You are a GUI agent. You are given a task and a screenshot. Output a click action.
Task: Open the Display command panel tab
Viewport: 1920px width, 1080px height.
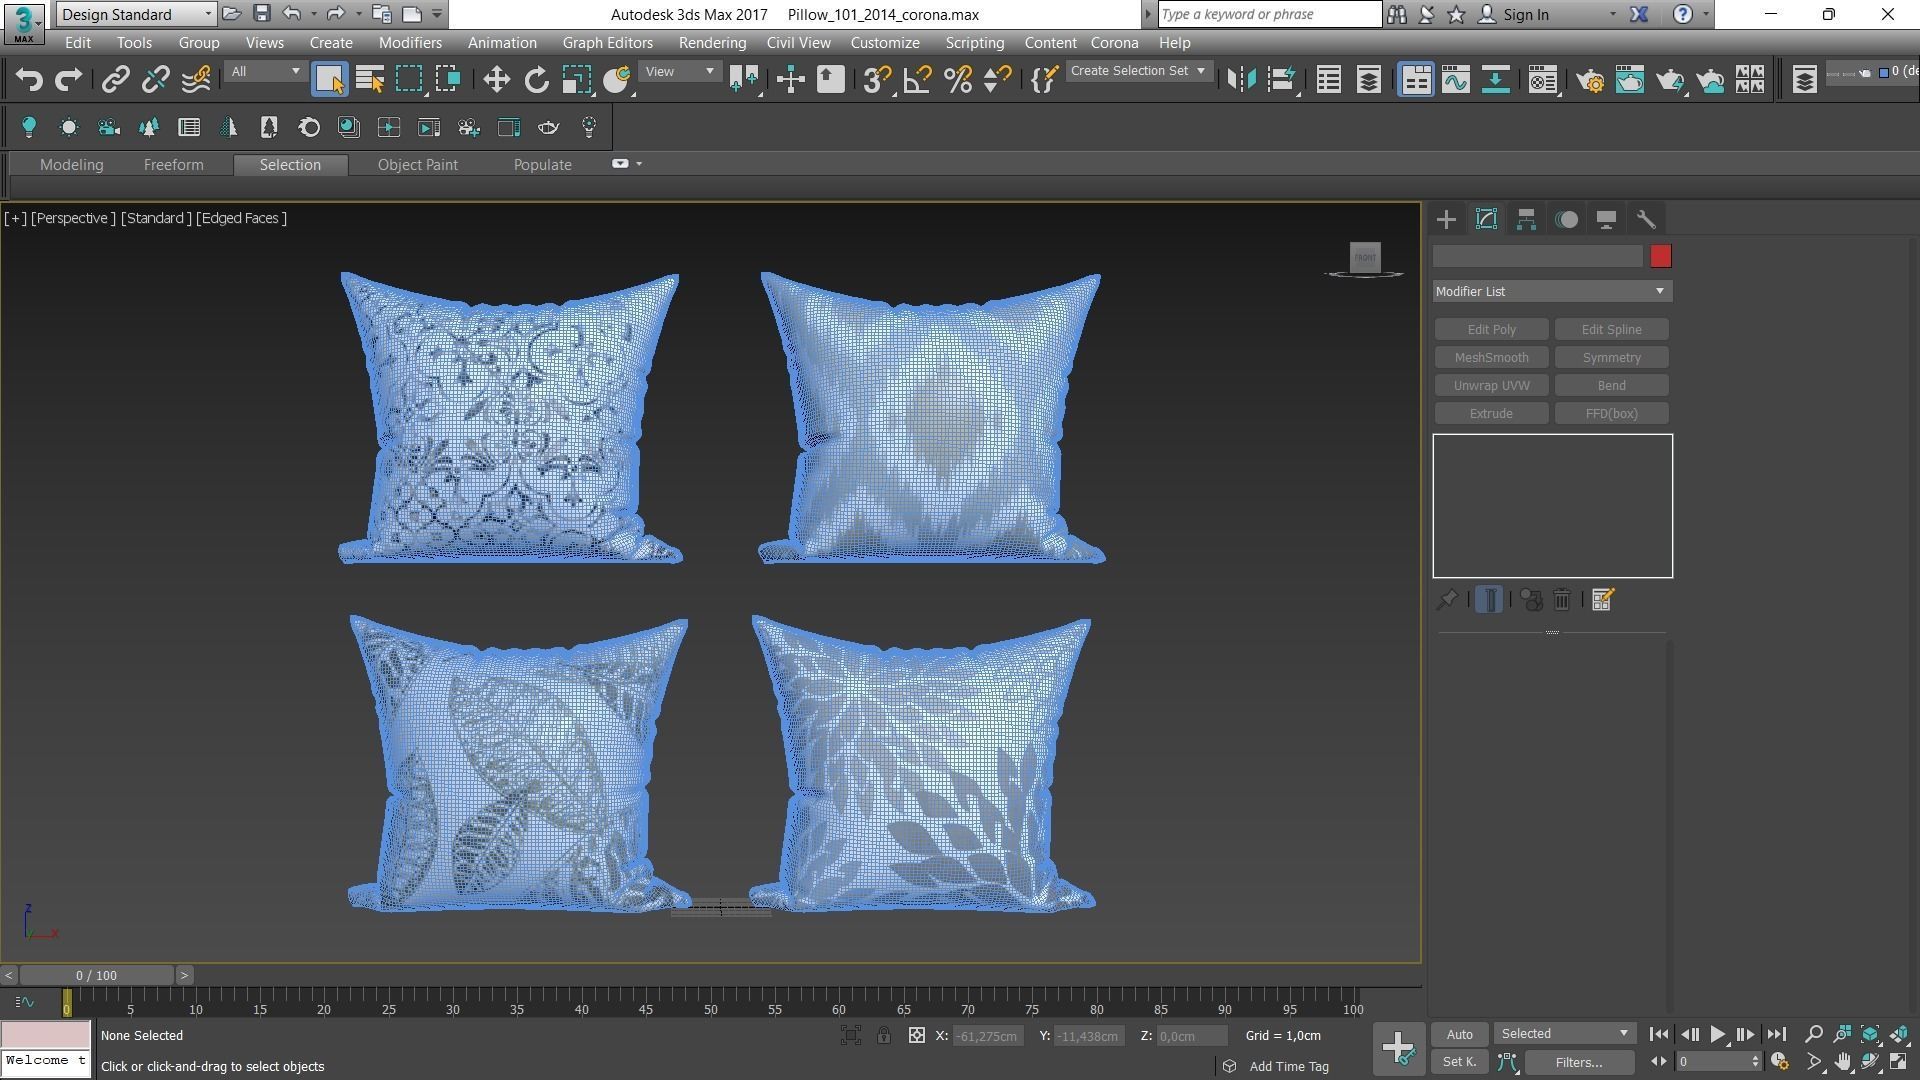[x=1606, y=219]
